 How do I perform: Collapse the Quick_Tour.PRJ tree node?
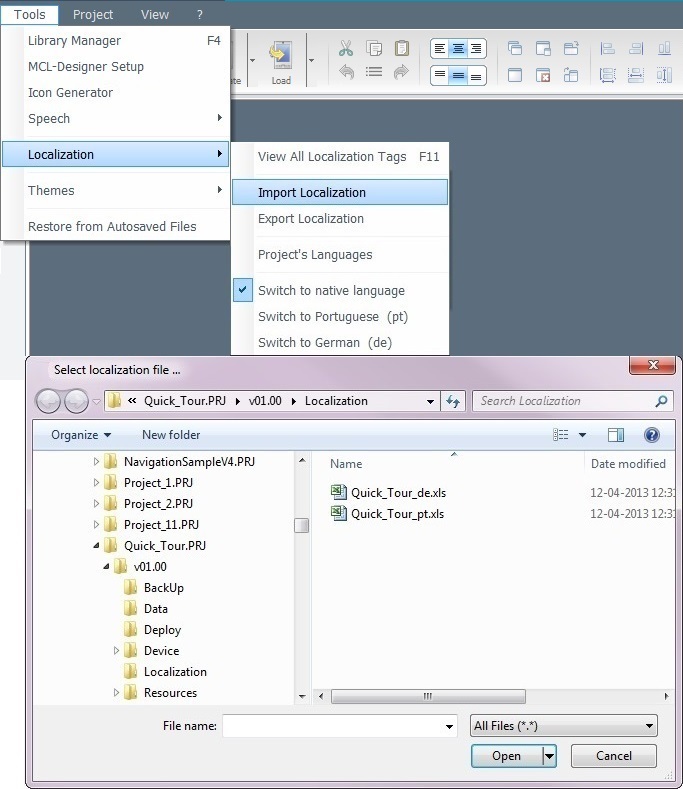pos(98,546)
